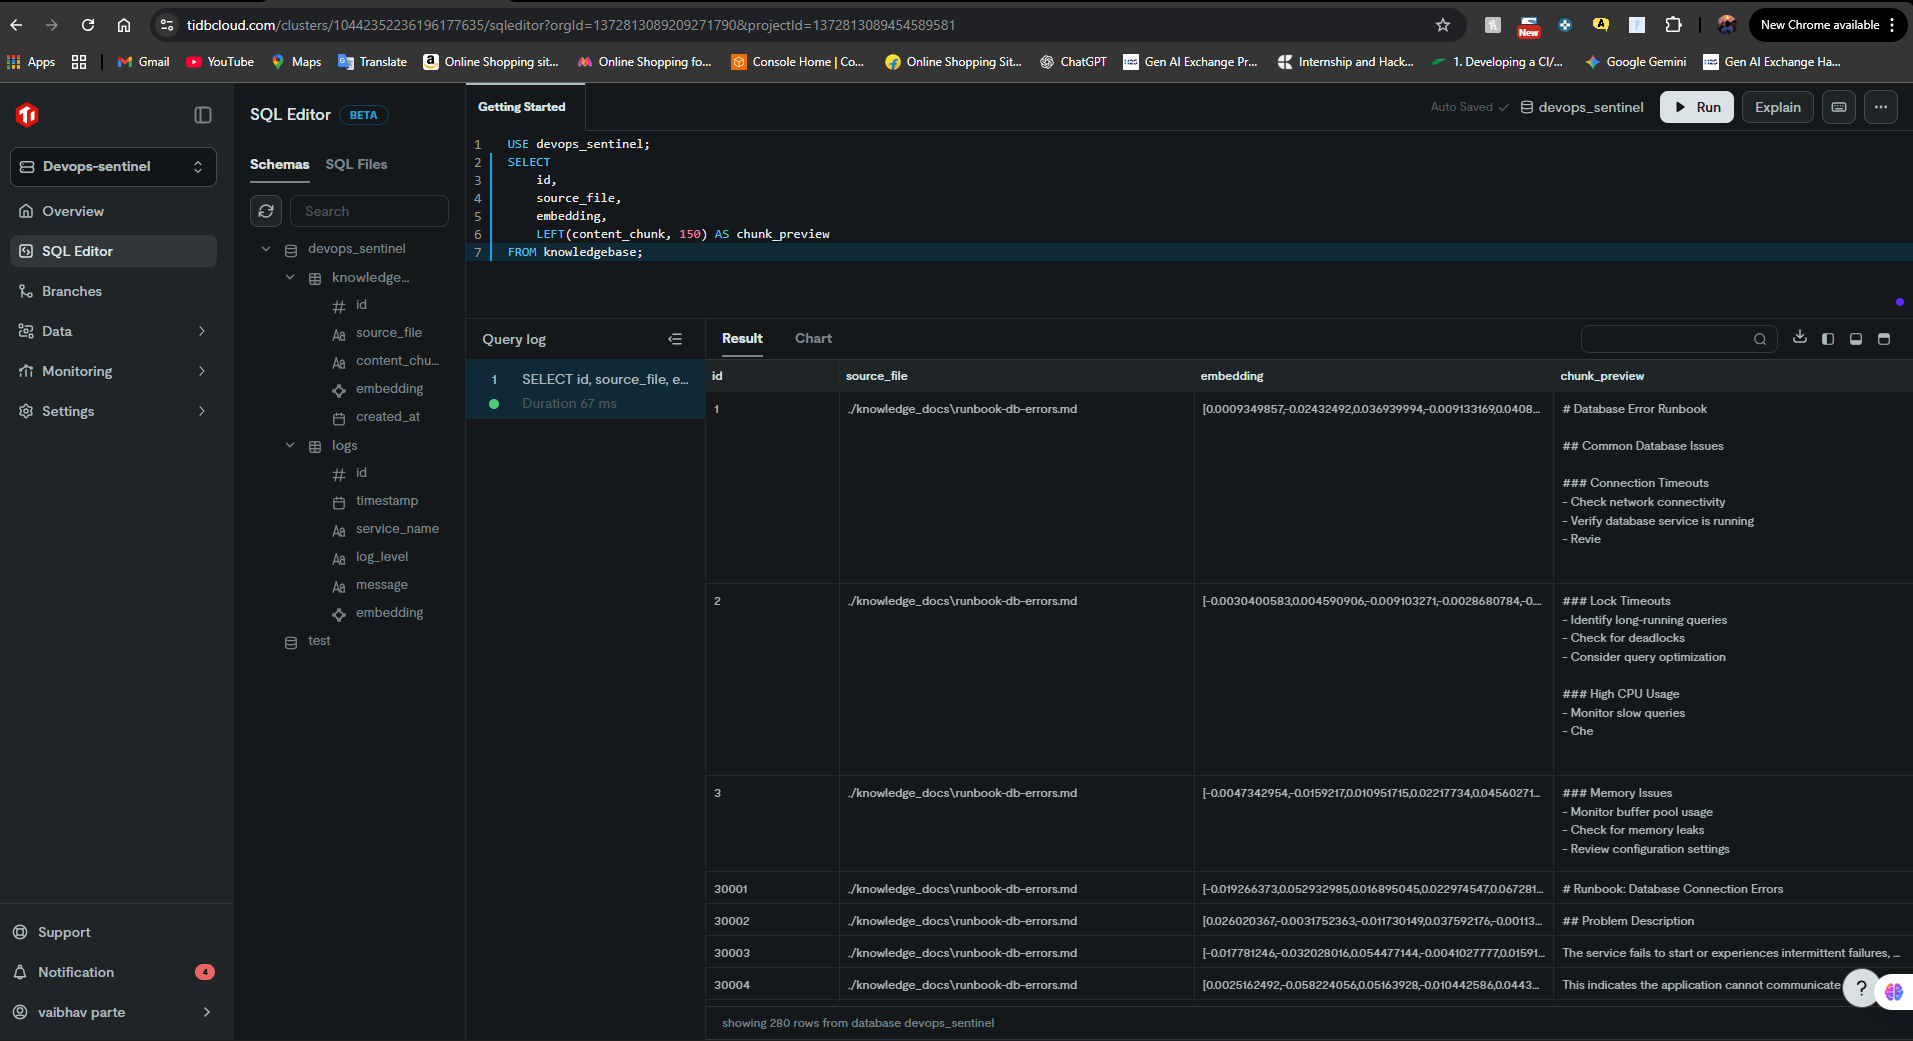1913x1041 pixels.
Task: Click the Explain button
Action: tap(1777, 107)
